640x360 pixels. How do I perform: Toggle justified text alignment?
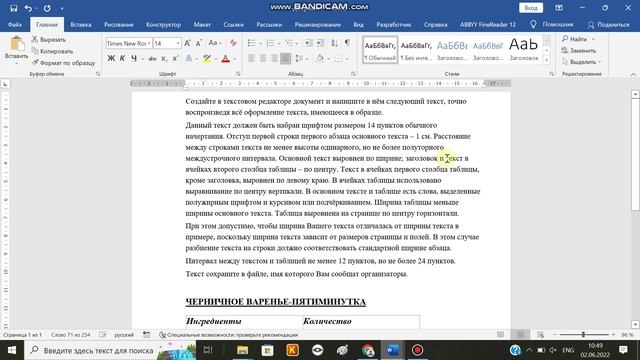tap(285, 59)
